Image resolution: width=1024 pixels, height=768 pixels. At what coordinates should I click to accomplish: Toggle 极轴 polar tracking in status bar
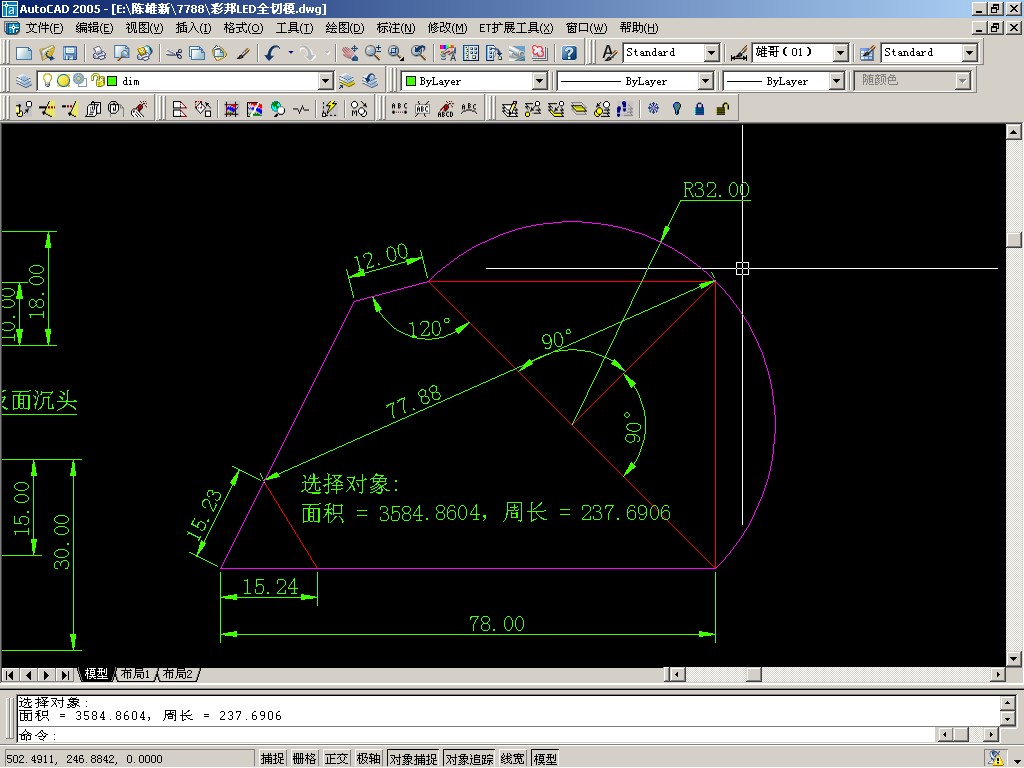click(x=368, y=758)
